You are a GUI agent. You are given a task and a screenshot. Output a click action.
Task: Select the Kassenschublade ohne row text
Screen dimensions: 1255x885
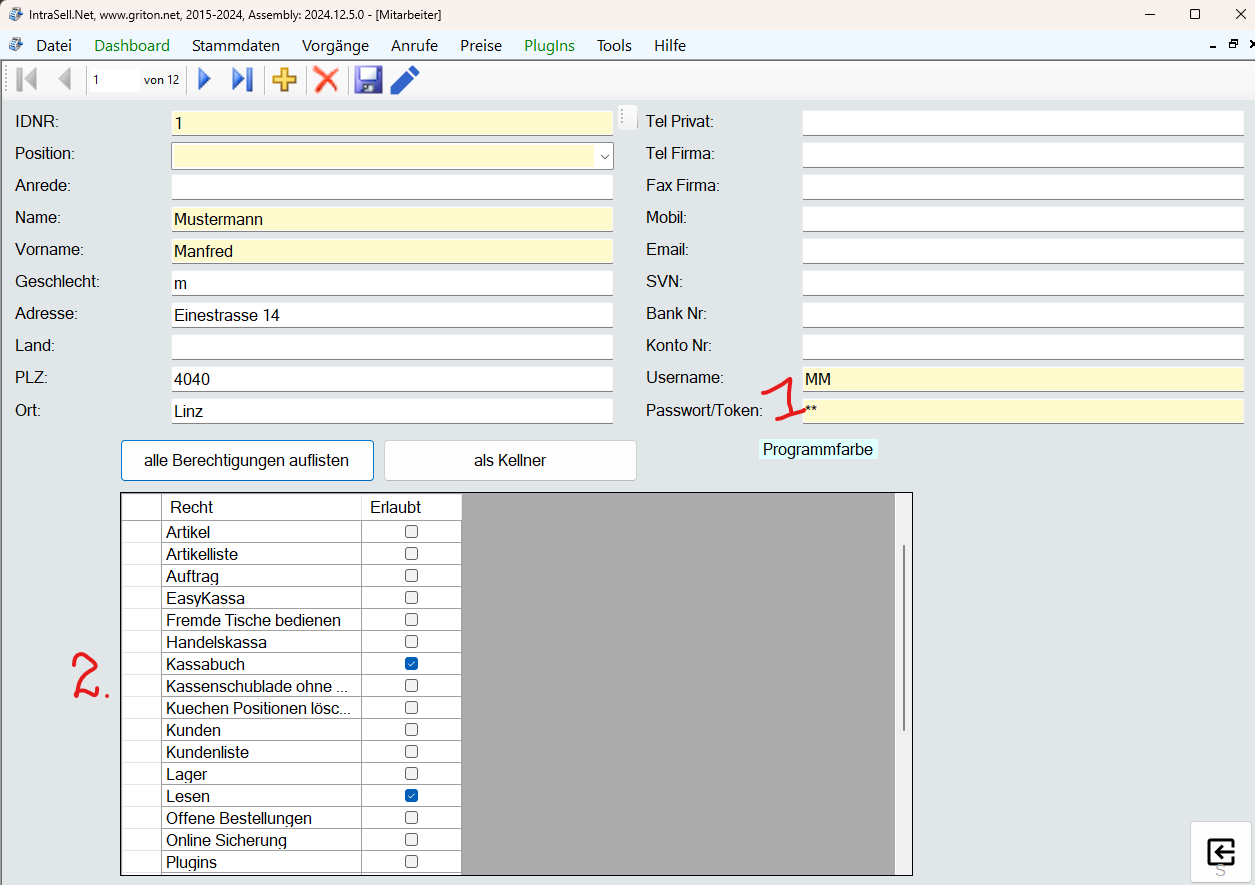tap(257, 686)
